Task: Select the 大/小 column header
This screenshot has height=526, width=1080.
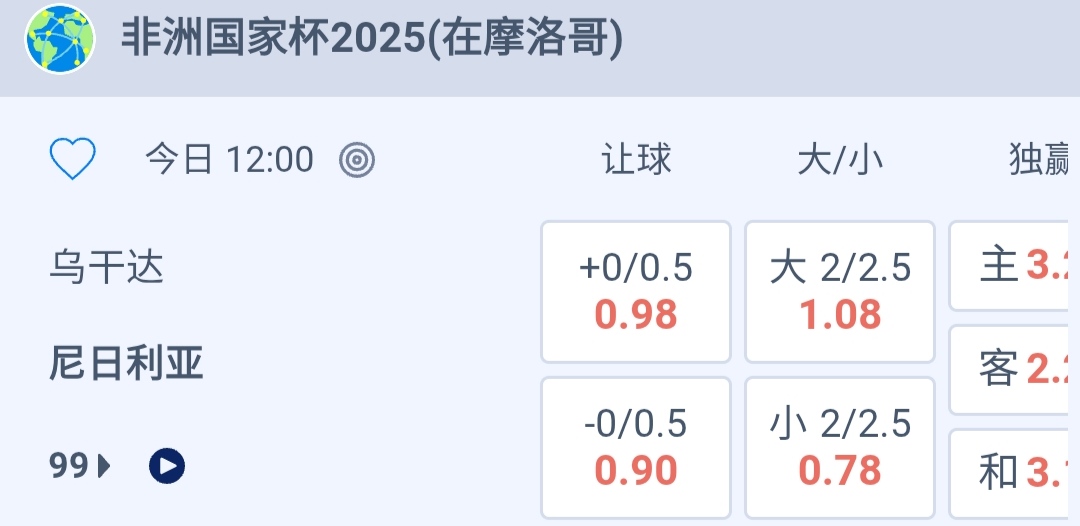Action: pos(840,160)
